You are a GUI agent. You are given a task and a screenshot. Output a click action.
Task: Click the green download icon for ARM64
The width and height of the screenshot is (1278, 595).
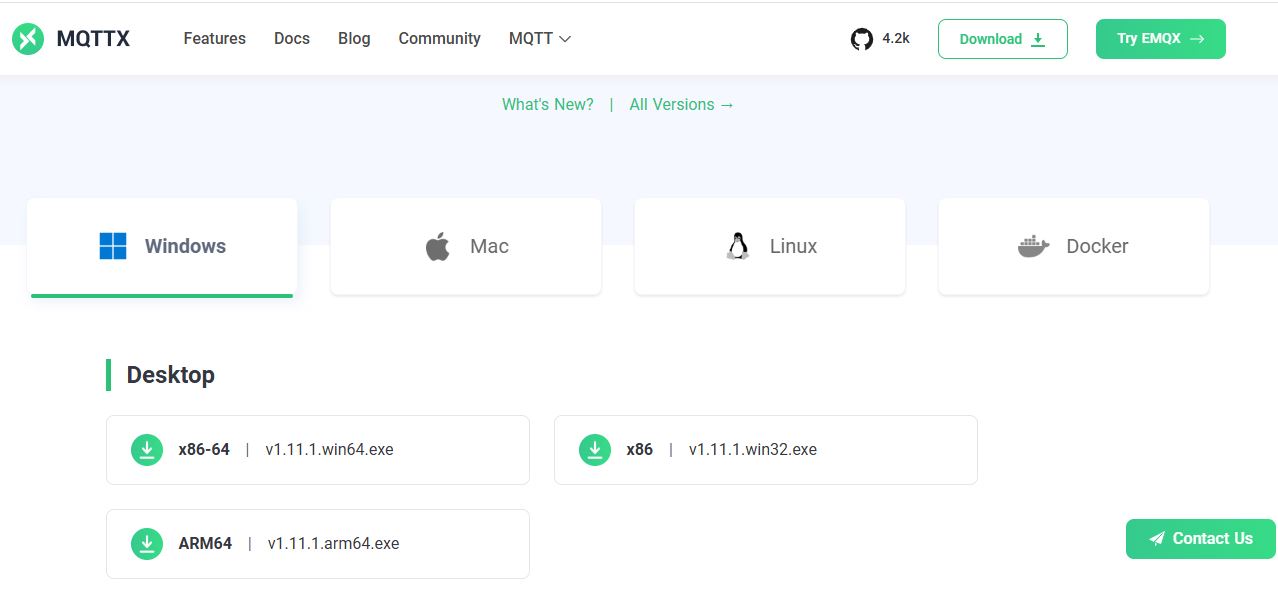tap(147, 544)
